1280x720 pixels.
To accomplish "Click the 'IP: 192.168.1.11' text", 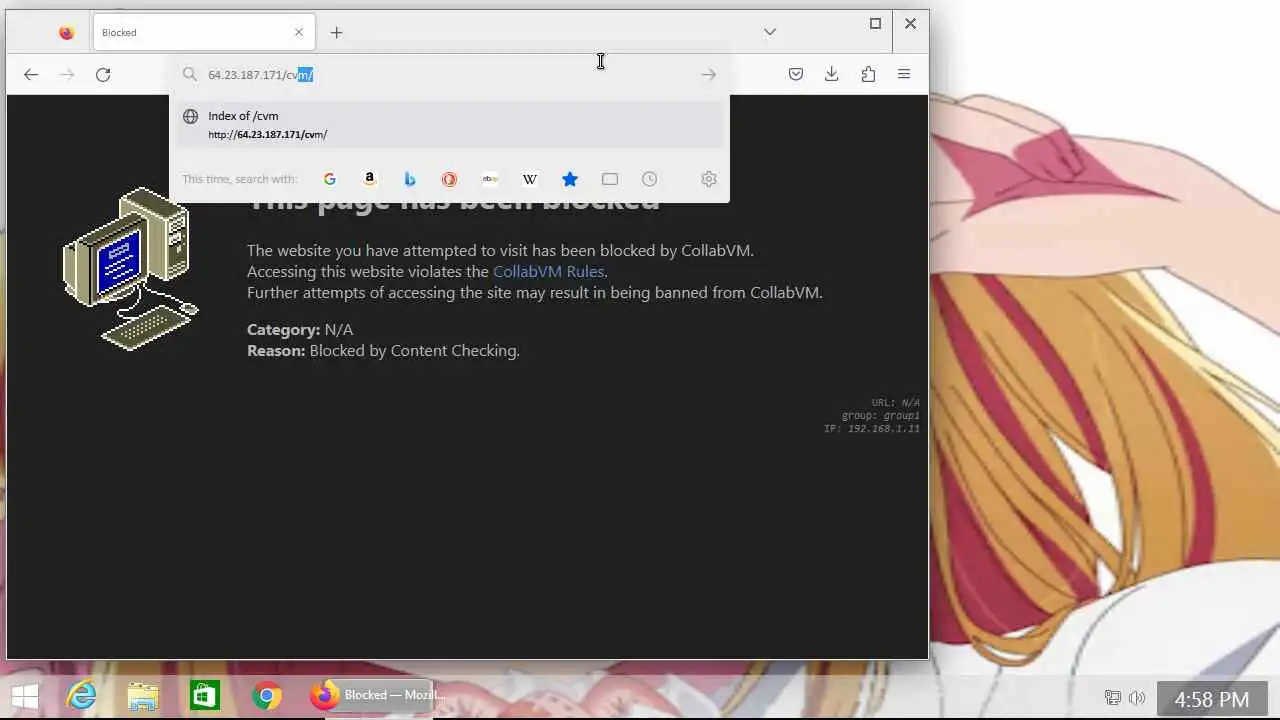I will [x=872, y=429].
